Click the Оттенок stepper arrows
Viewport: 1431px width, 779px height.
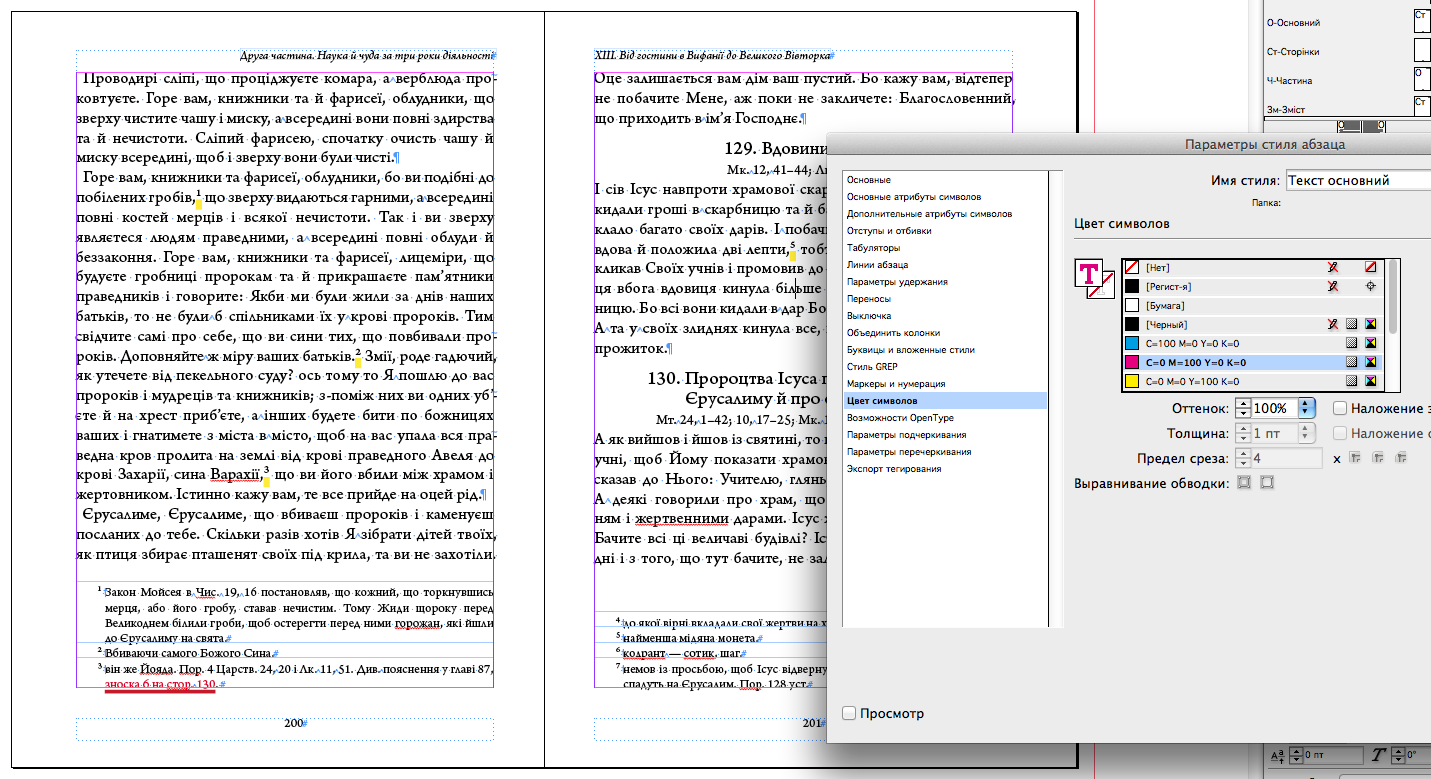click(1244, 408)
